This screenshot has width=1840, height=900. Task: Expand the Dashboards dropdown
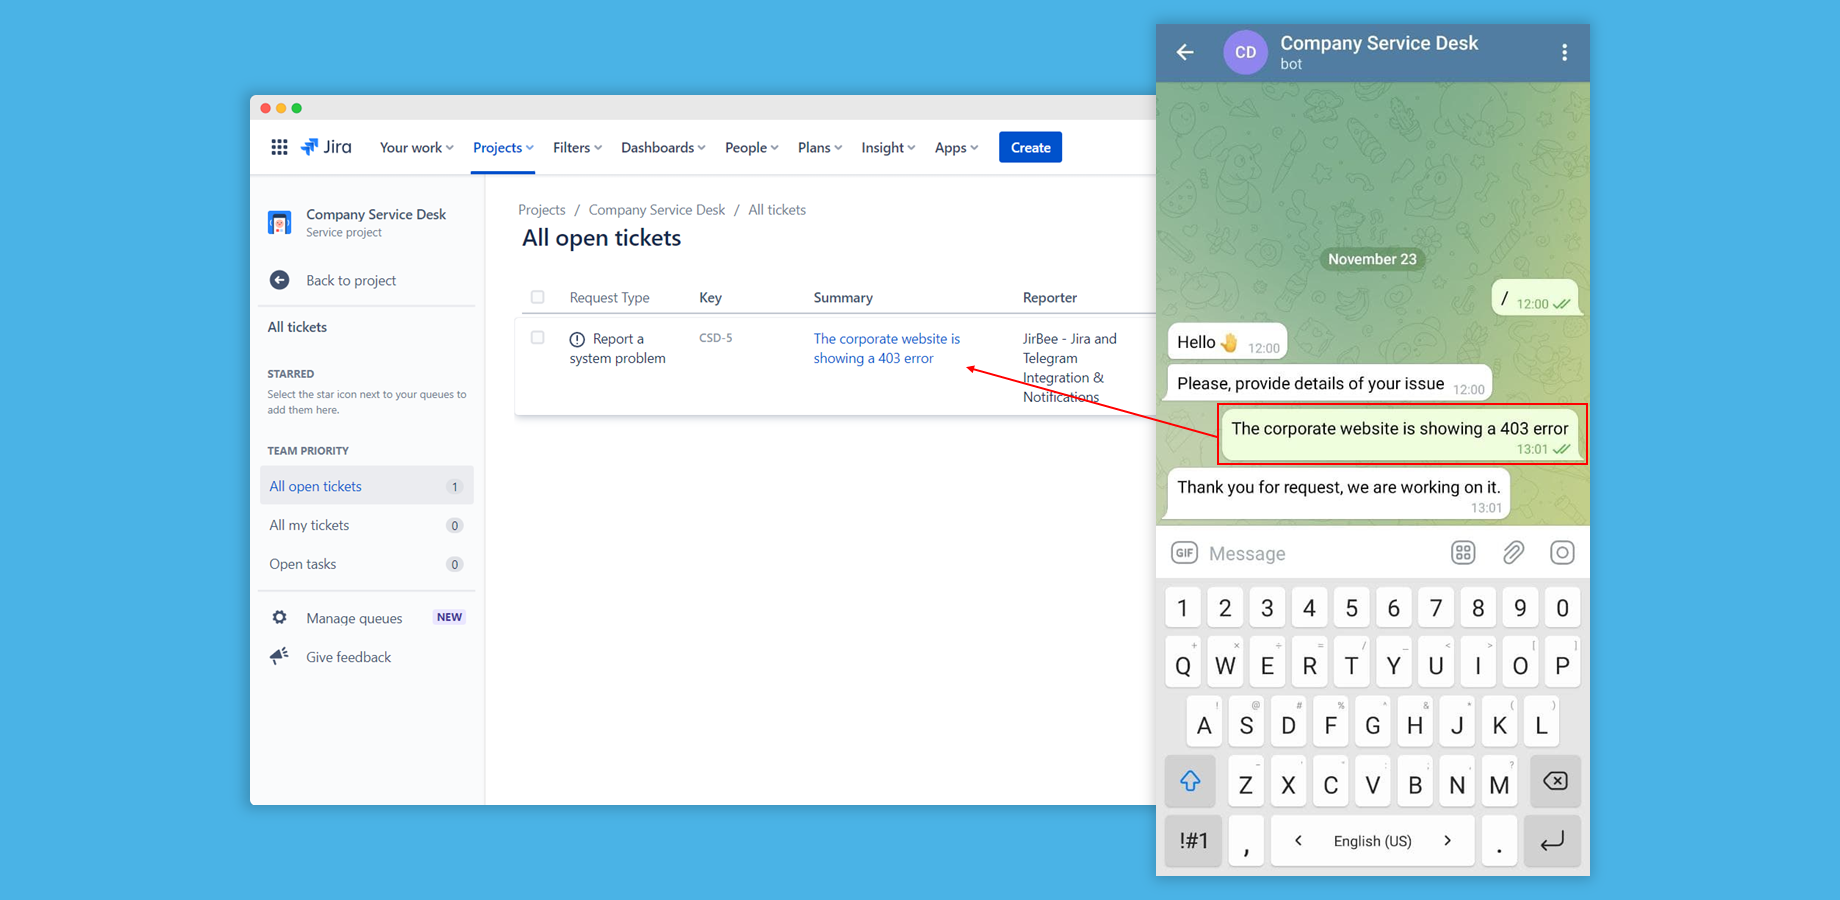[663, 148]
